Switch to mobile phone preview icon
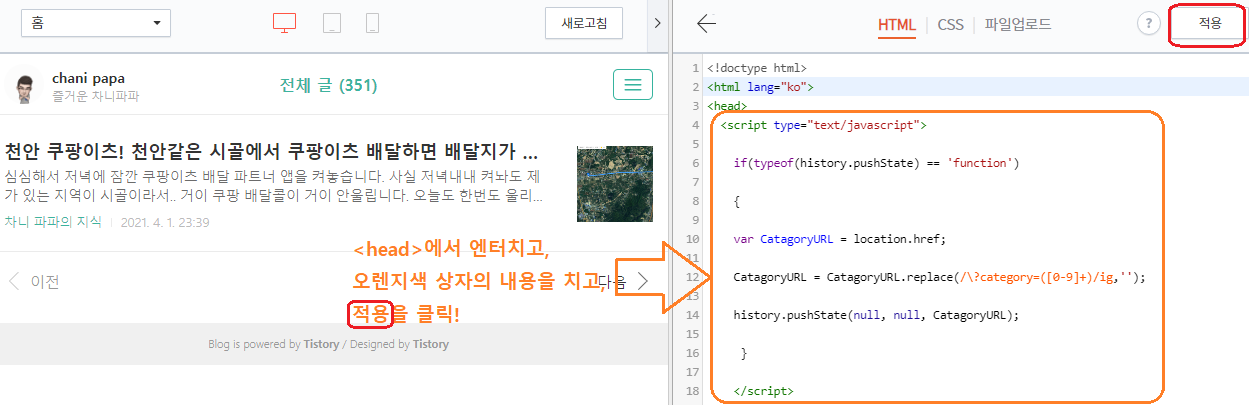 pyautogui.click(x=372, y=24)
